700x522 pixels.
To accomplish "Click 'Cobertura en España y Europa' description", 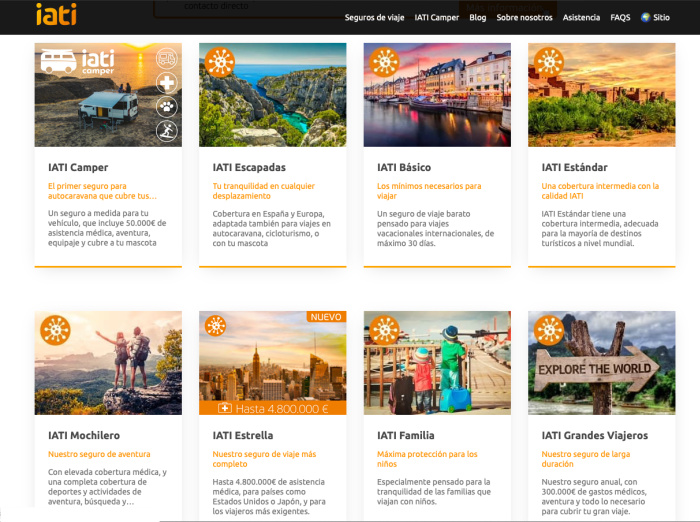I will click(x=271, y=228).
